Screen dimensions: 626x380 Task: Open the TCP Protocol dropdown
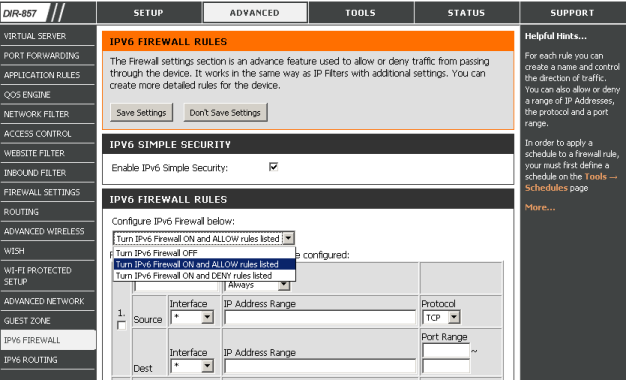(442, 318)
